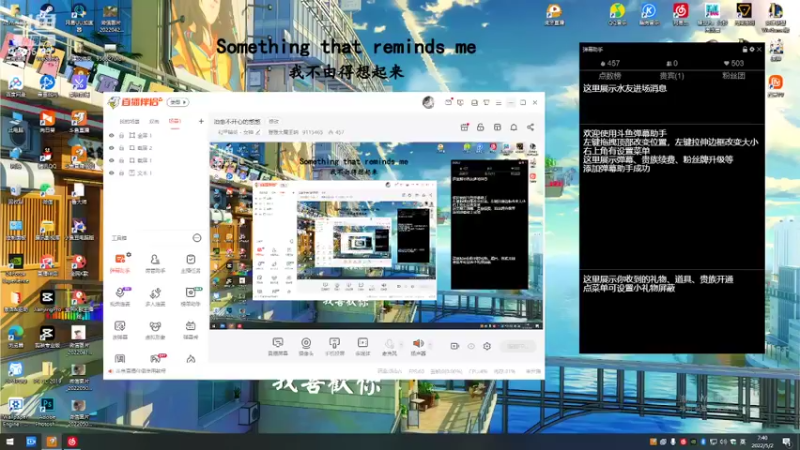Toggle lock on source '截屏 1'

pos(121,160)
